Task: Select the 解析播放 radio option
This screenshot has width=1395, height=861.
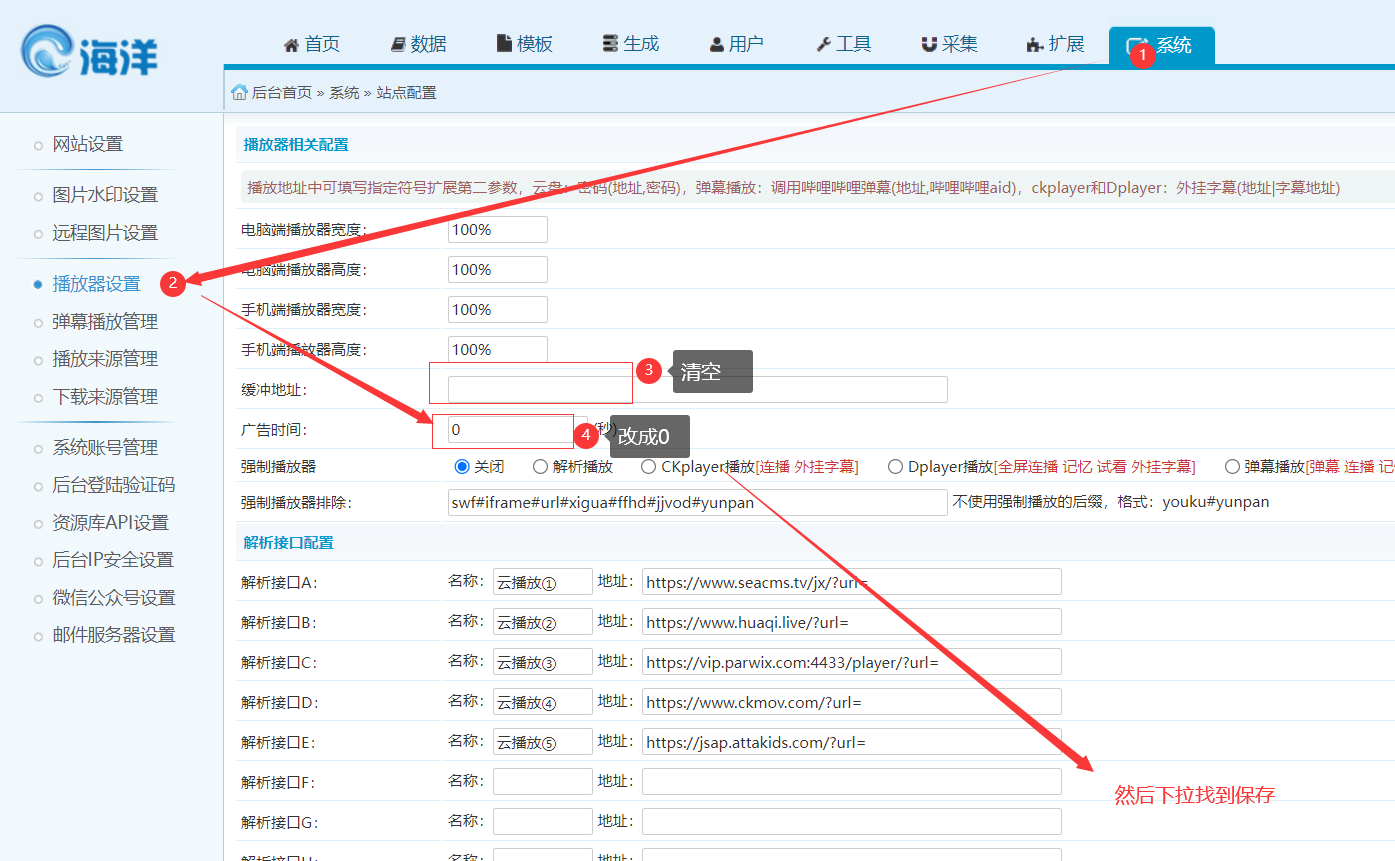Action: (x=541, y=467)
